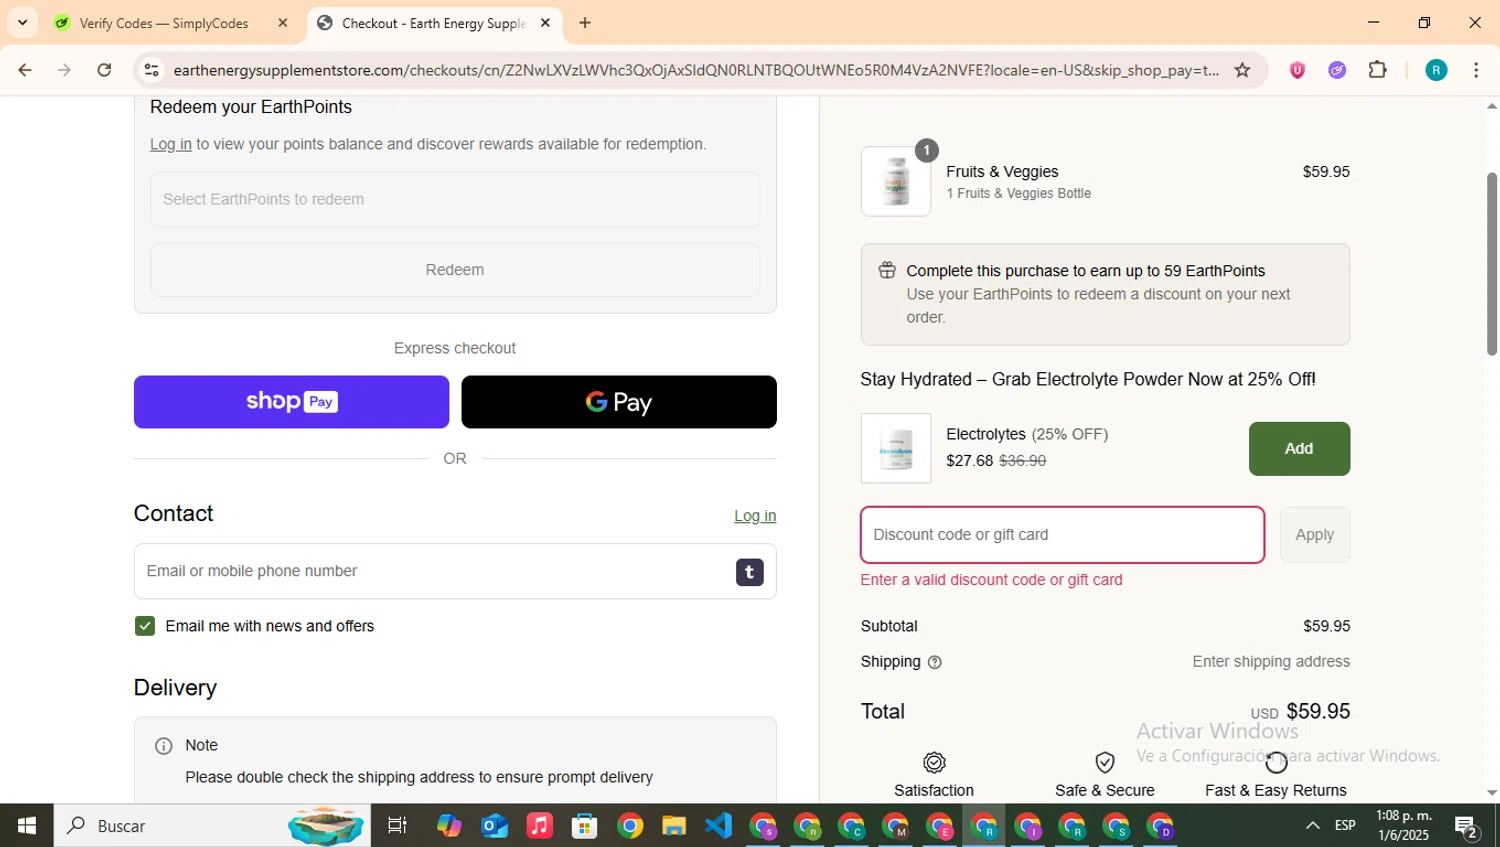Screen dimensions: 1500x847
Task: Open the Music app on taskbar
Action: coord(540,826)
